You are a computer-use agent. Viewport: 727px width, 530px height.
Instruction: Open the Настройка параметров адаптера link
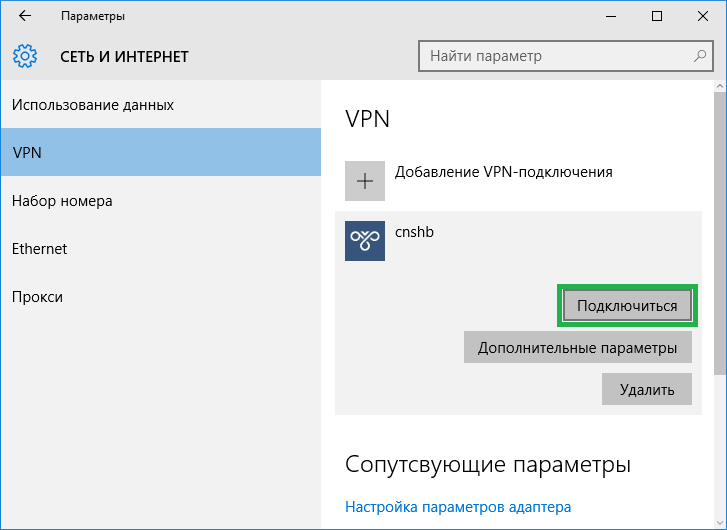[458, 506]
